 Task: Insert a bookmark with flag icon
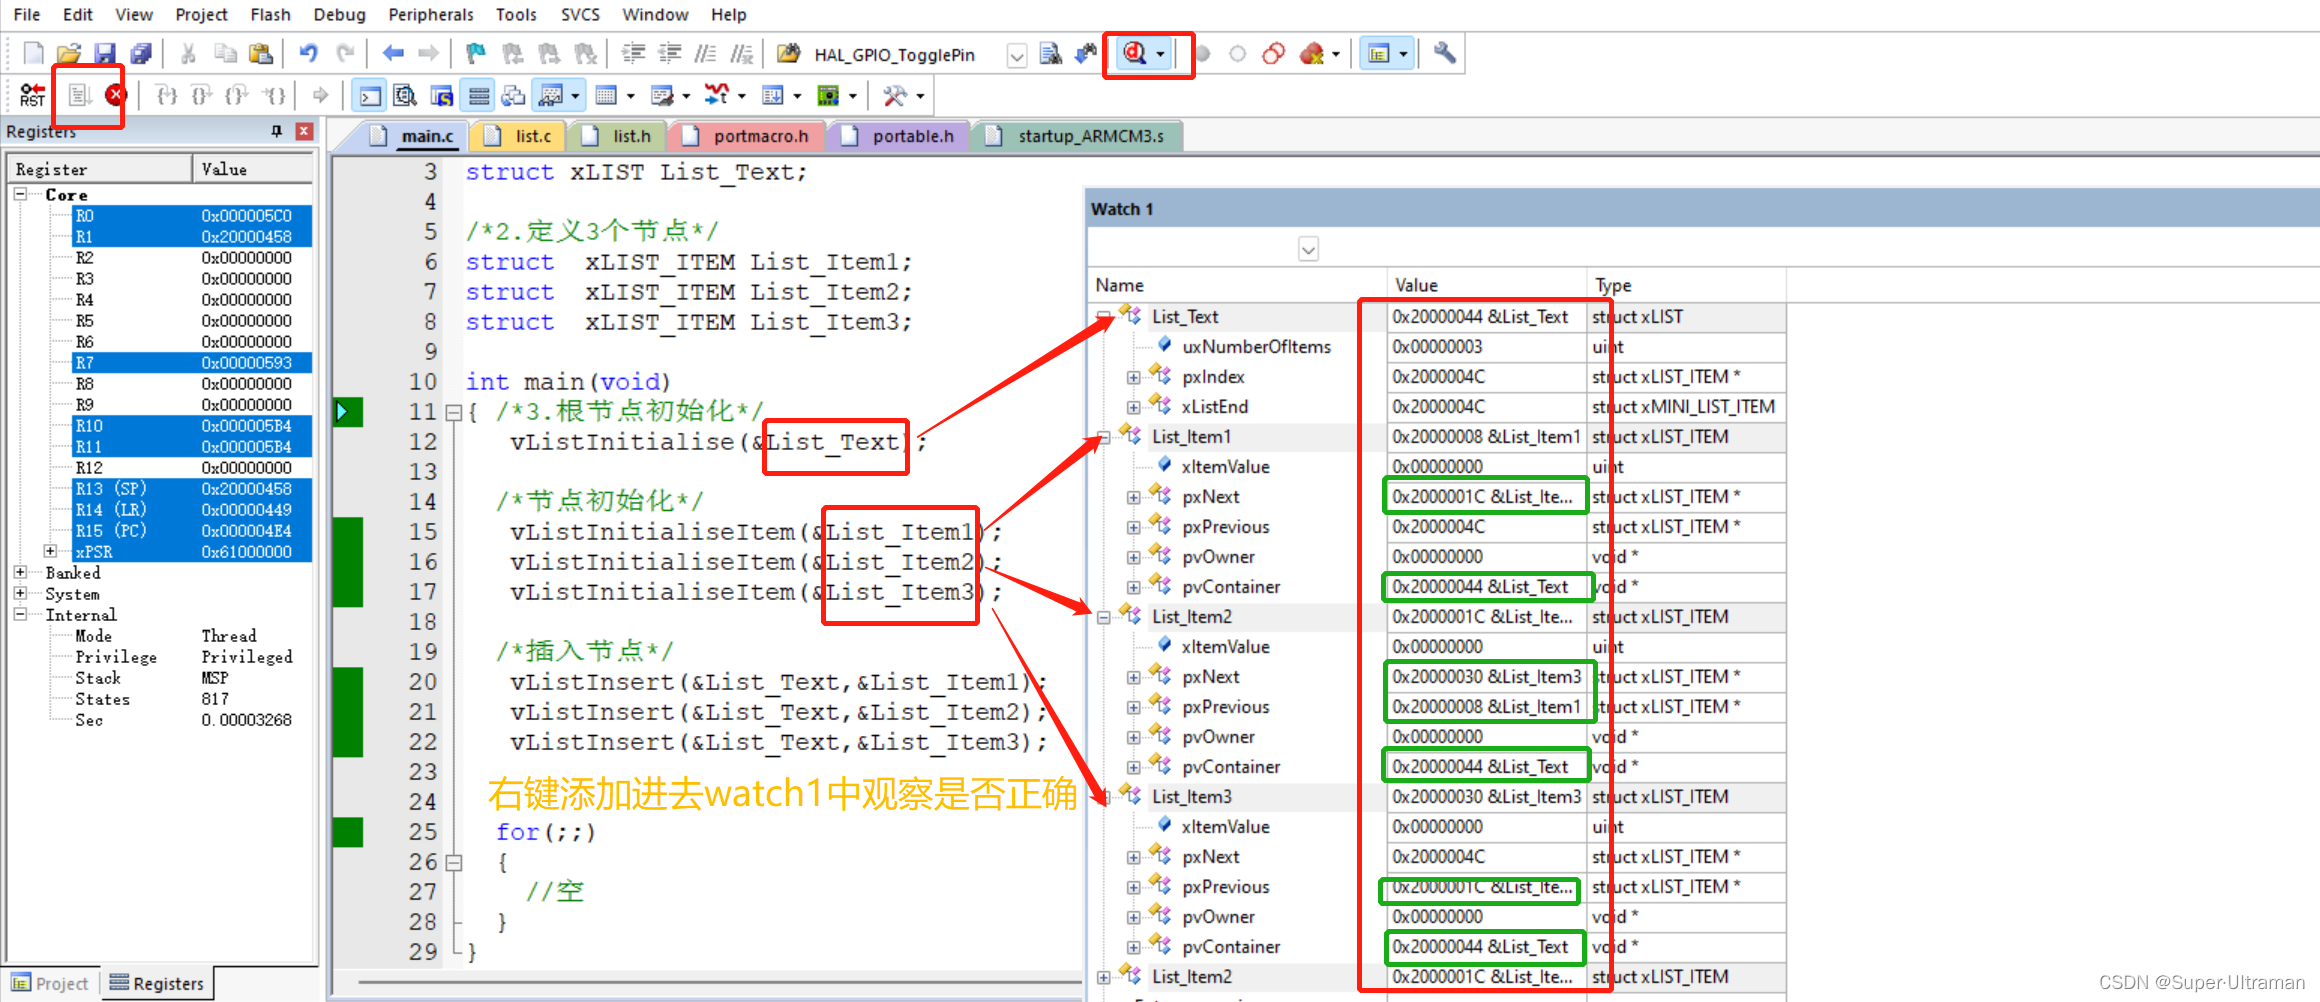coord(476,54)
